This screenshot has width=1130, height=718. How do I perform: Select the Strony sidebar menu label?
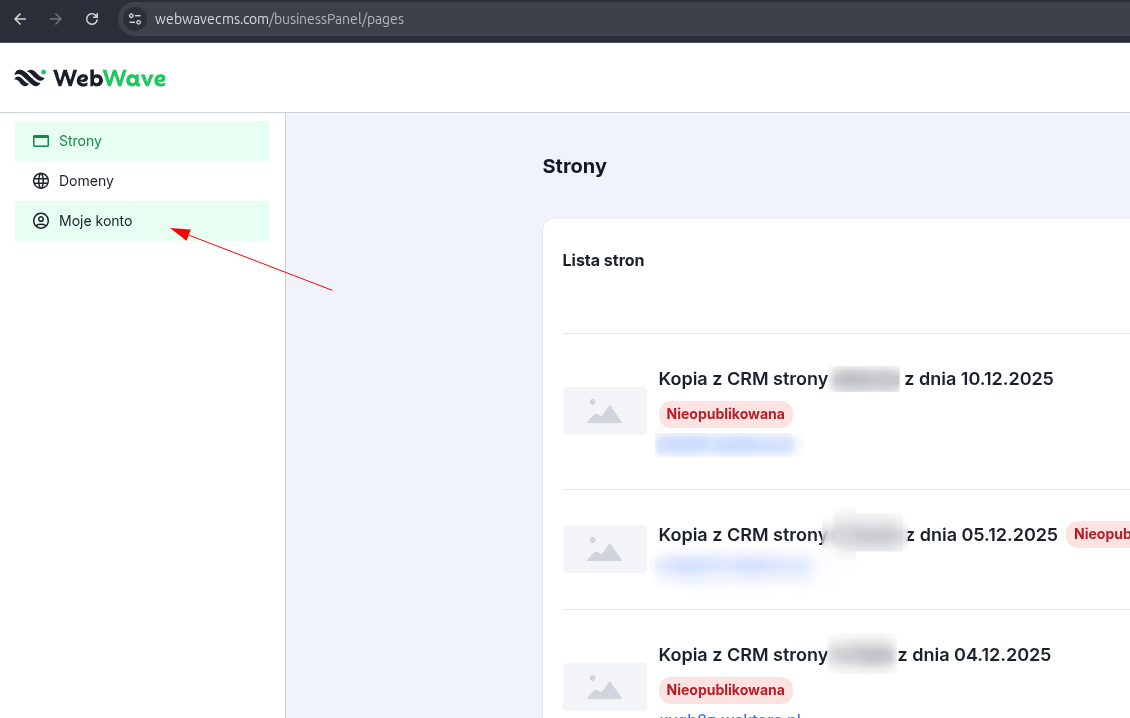coord(80,141)
